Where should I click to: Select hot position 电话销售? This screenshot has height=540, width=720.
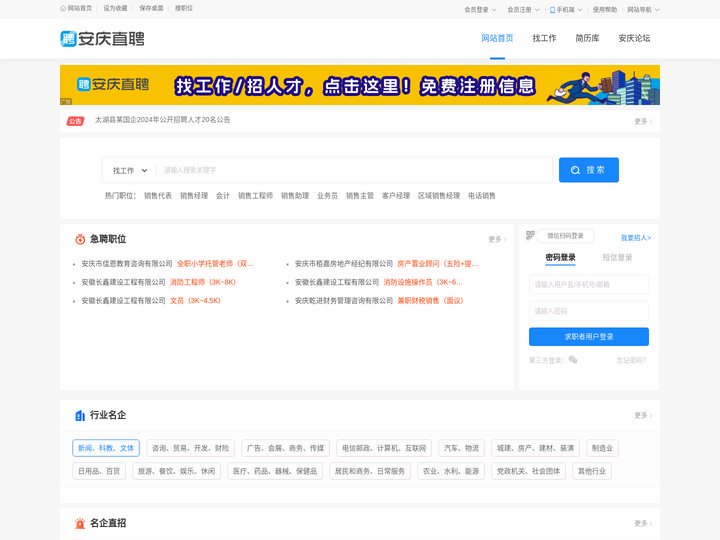pos(482,196)
